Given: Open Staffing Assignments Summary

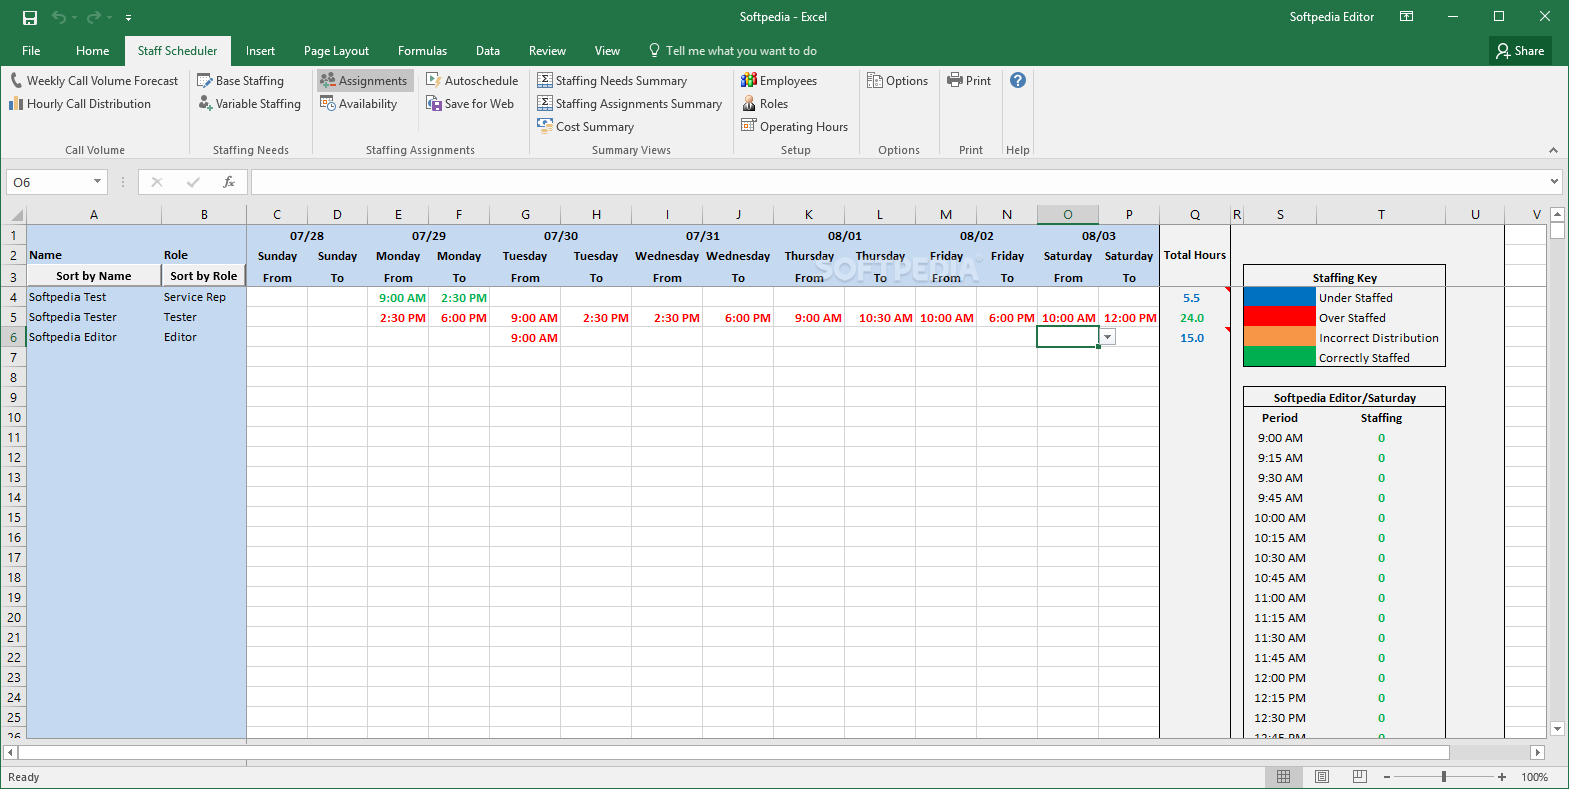Looking at the screenshot, I should [x=629, y=104].
